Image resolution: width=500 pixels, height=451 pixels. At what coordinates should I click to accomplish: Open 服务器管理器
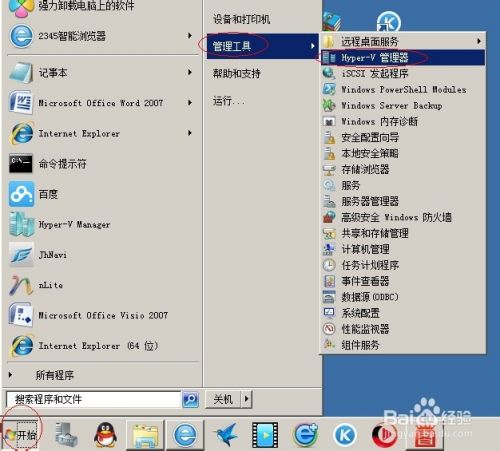coord(403,201)
